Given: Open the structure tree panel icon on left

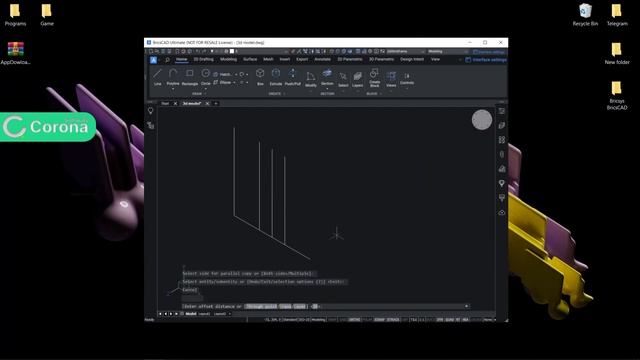Looking at the screenshot, I should pyautogui.click(x=151, y=125).
